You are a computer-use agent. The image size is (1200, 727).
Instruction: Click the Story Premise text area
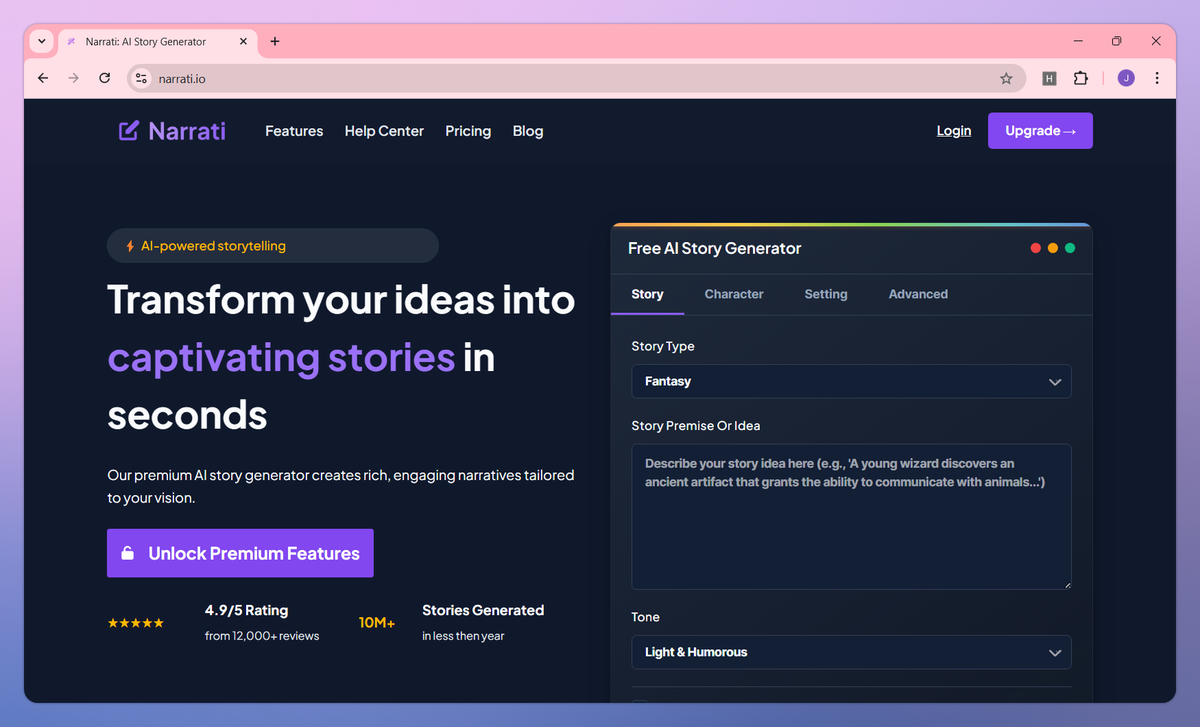point(851,517)
